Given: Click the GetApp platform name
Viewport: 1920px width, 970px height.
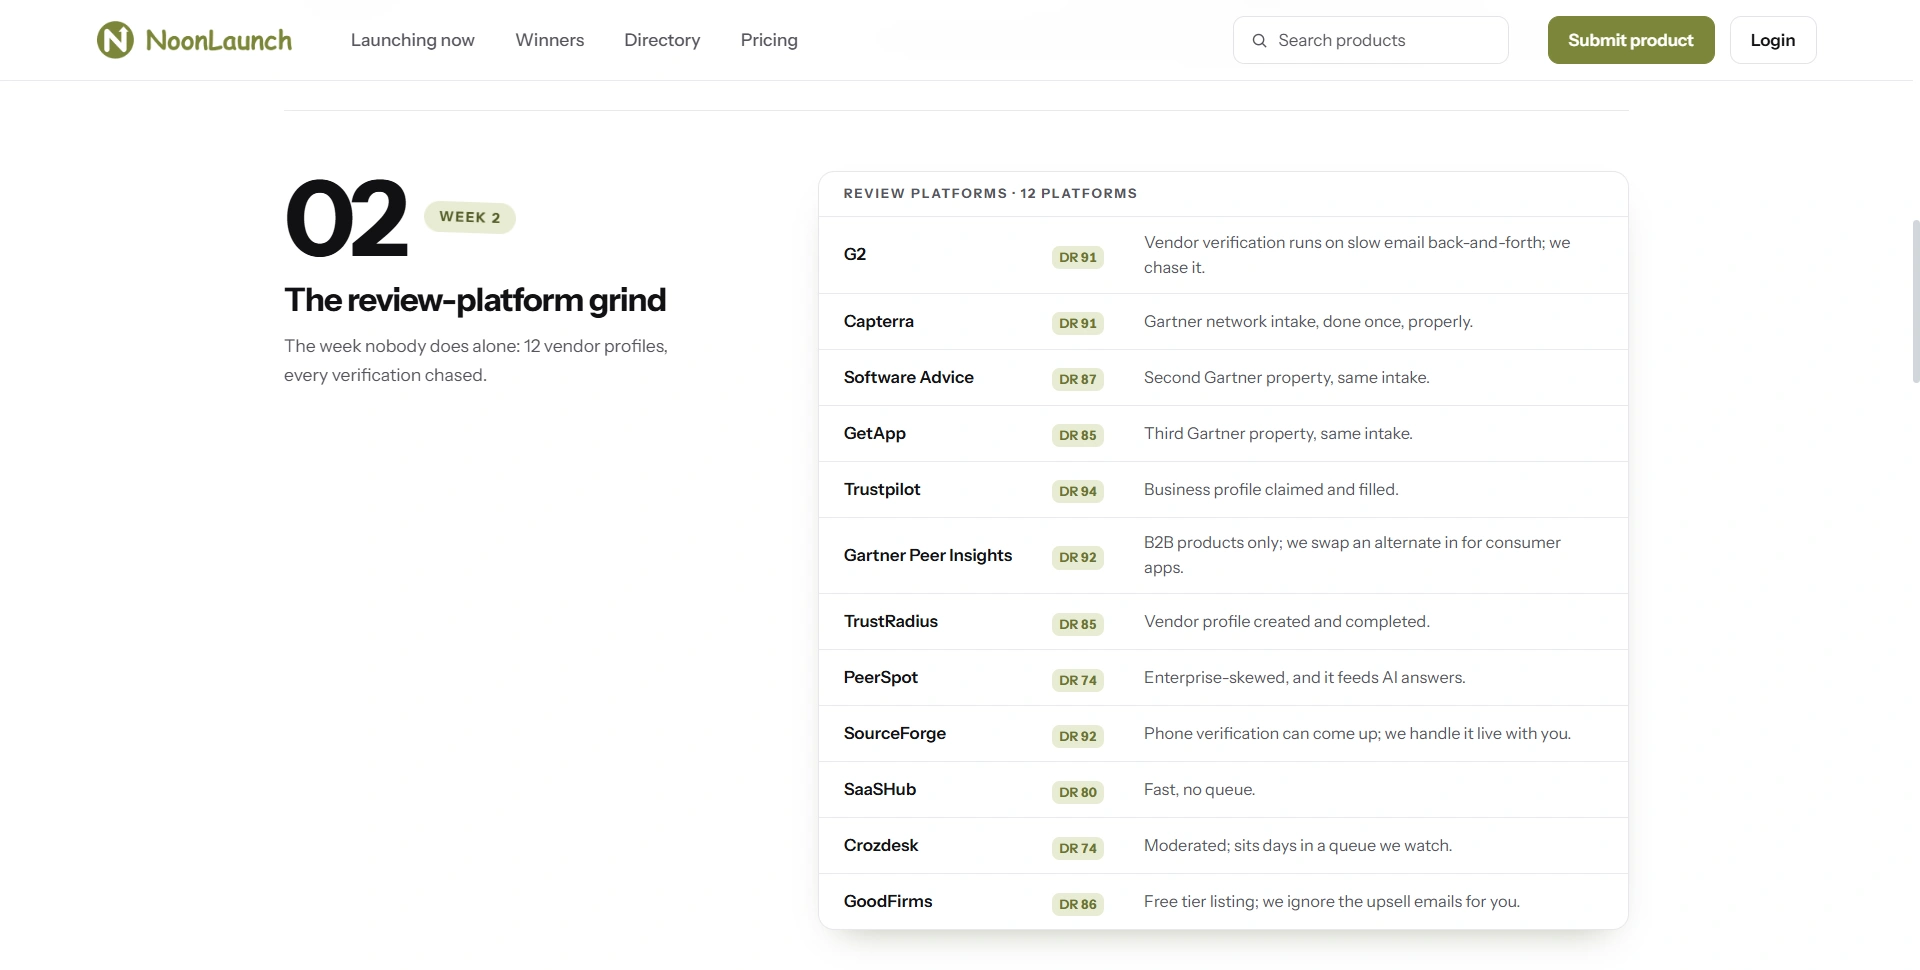Looking at the screenshot, I should [875, 433].
